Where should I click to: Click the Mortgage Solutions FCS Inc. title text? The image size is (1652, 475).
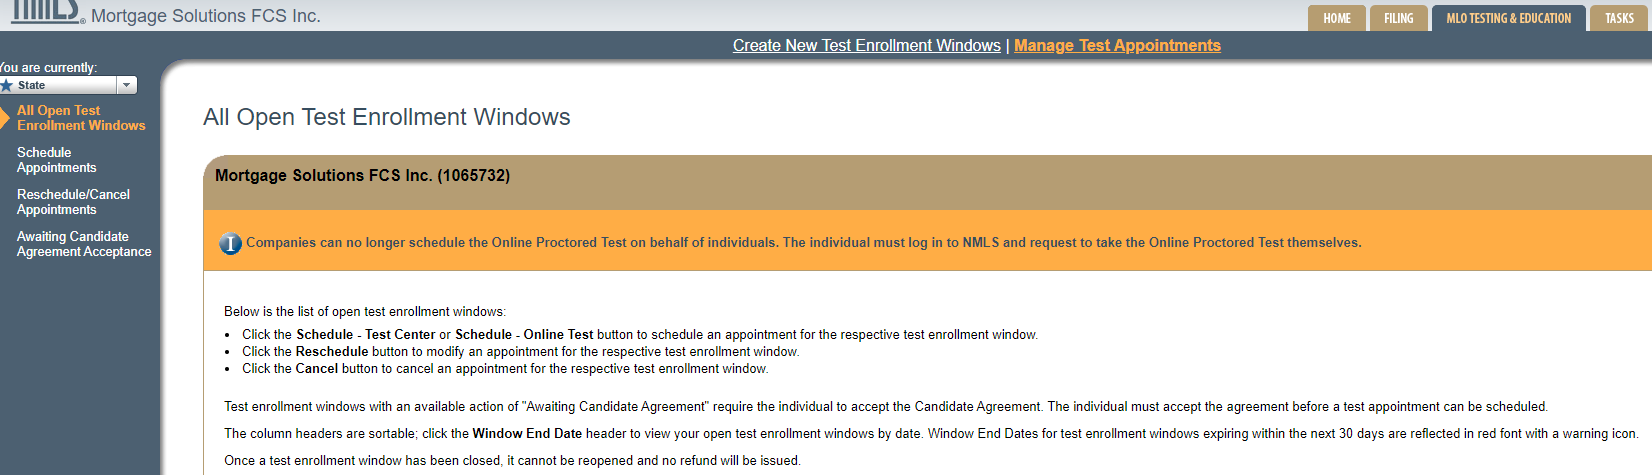tap(206, 16)
